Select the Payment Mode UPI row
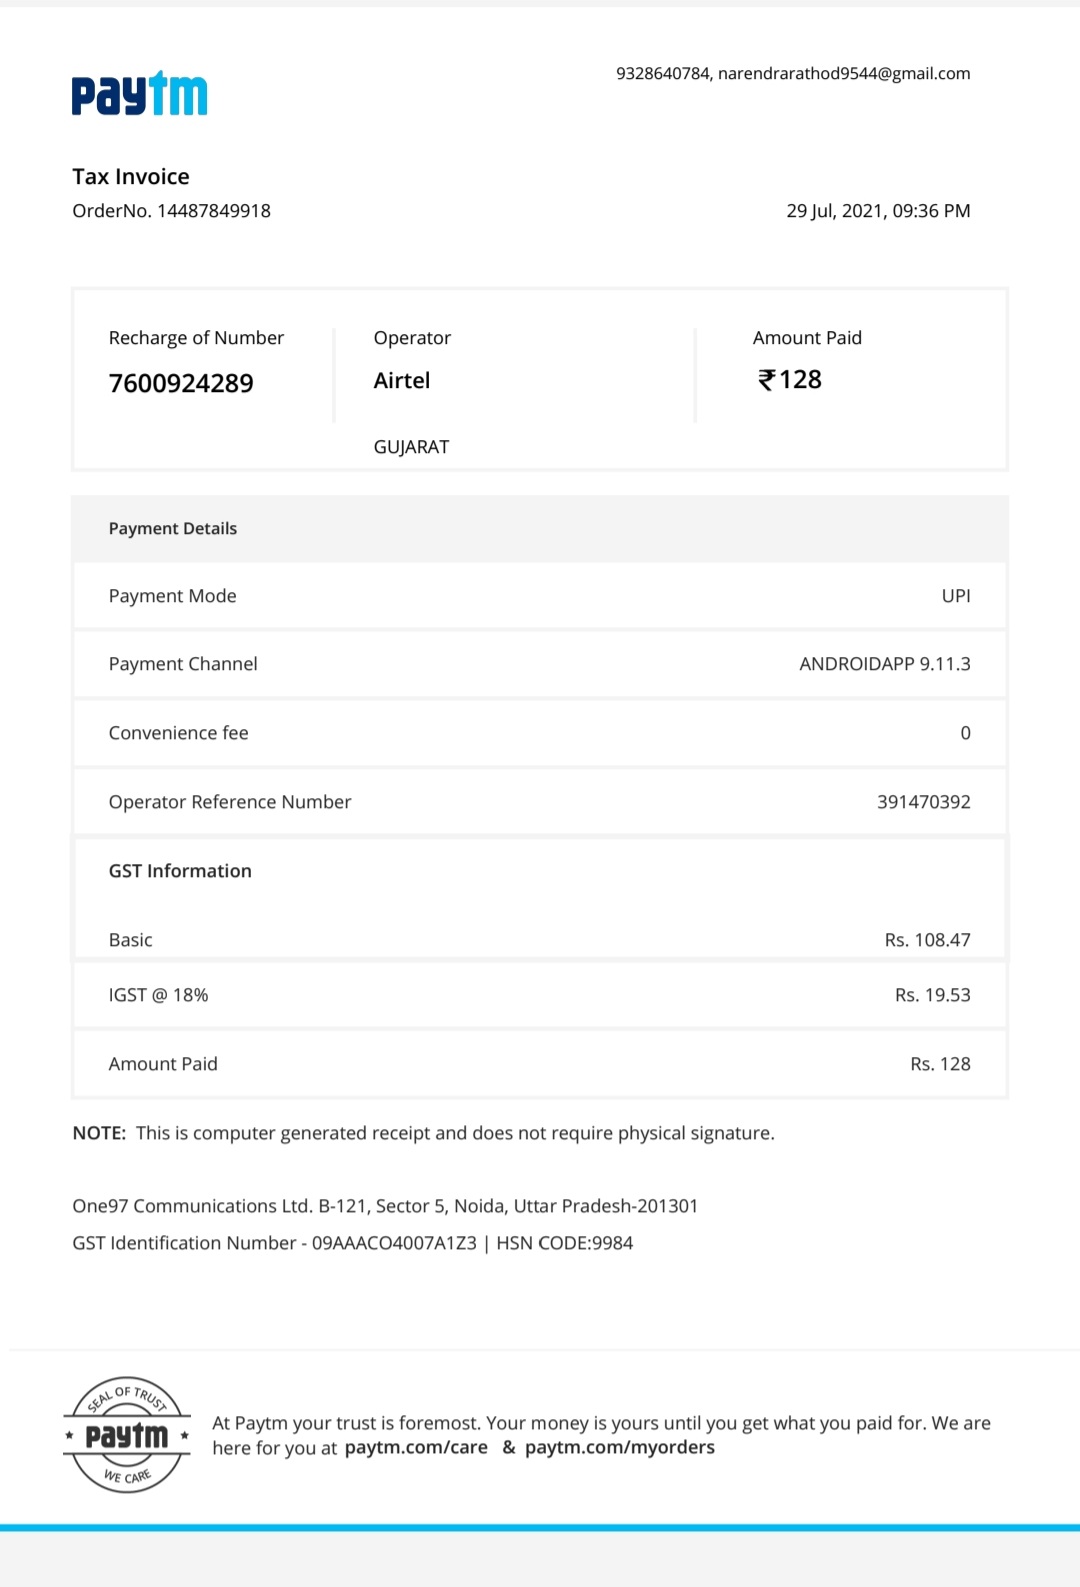The height and width of the screenshot is (1587, 1080). [539, 596]
